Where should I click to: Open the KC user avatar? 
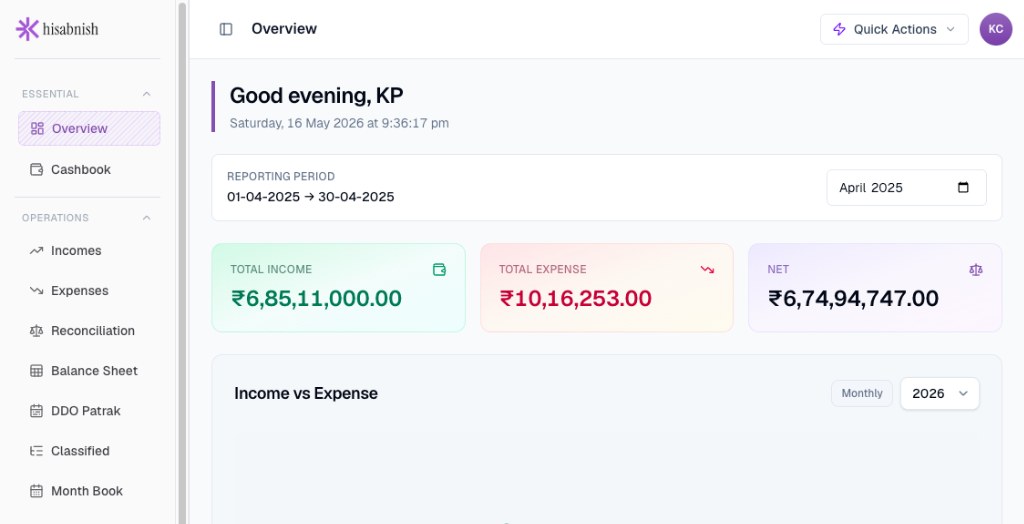tap(995, 29)
